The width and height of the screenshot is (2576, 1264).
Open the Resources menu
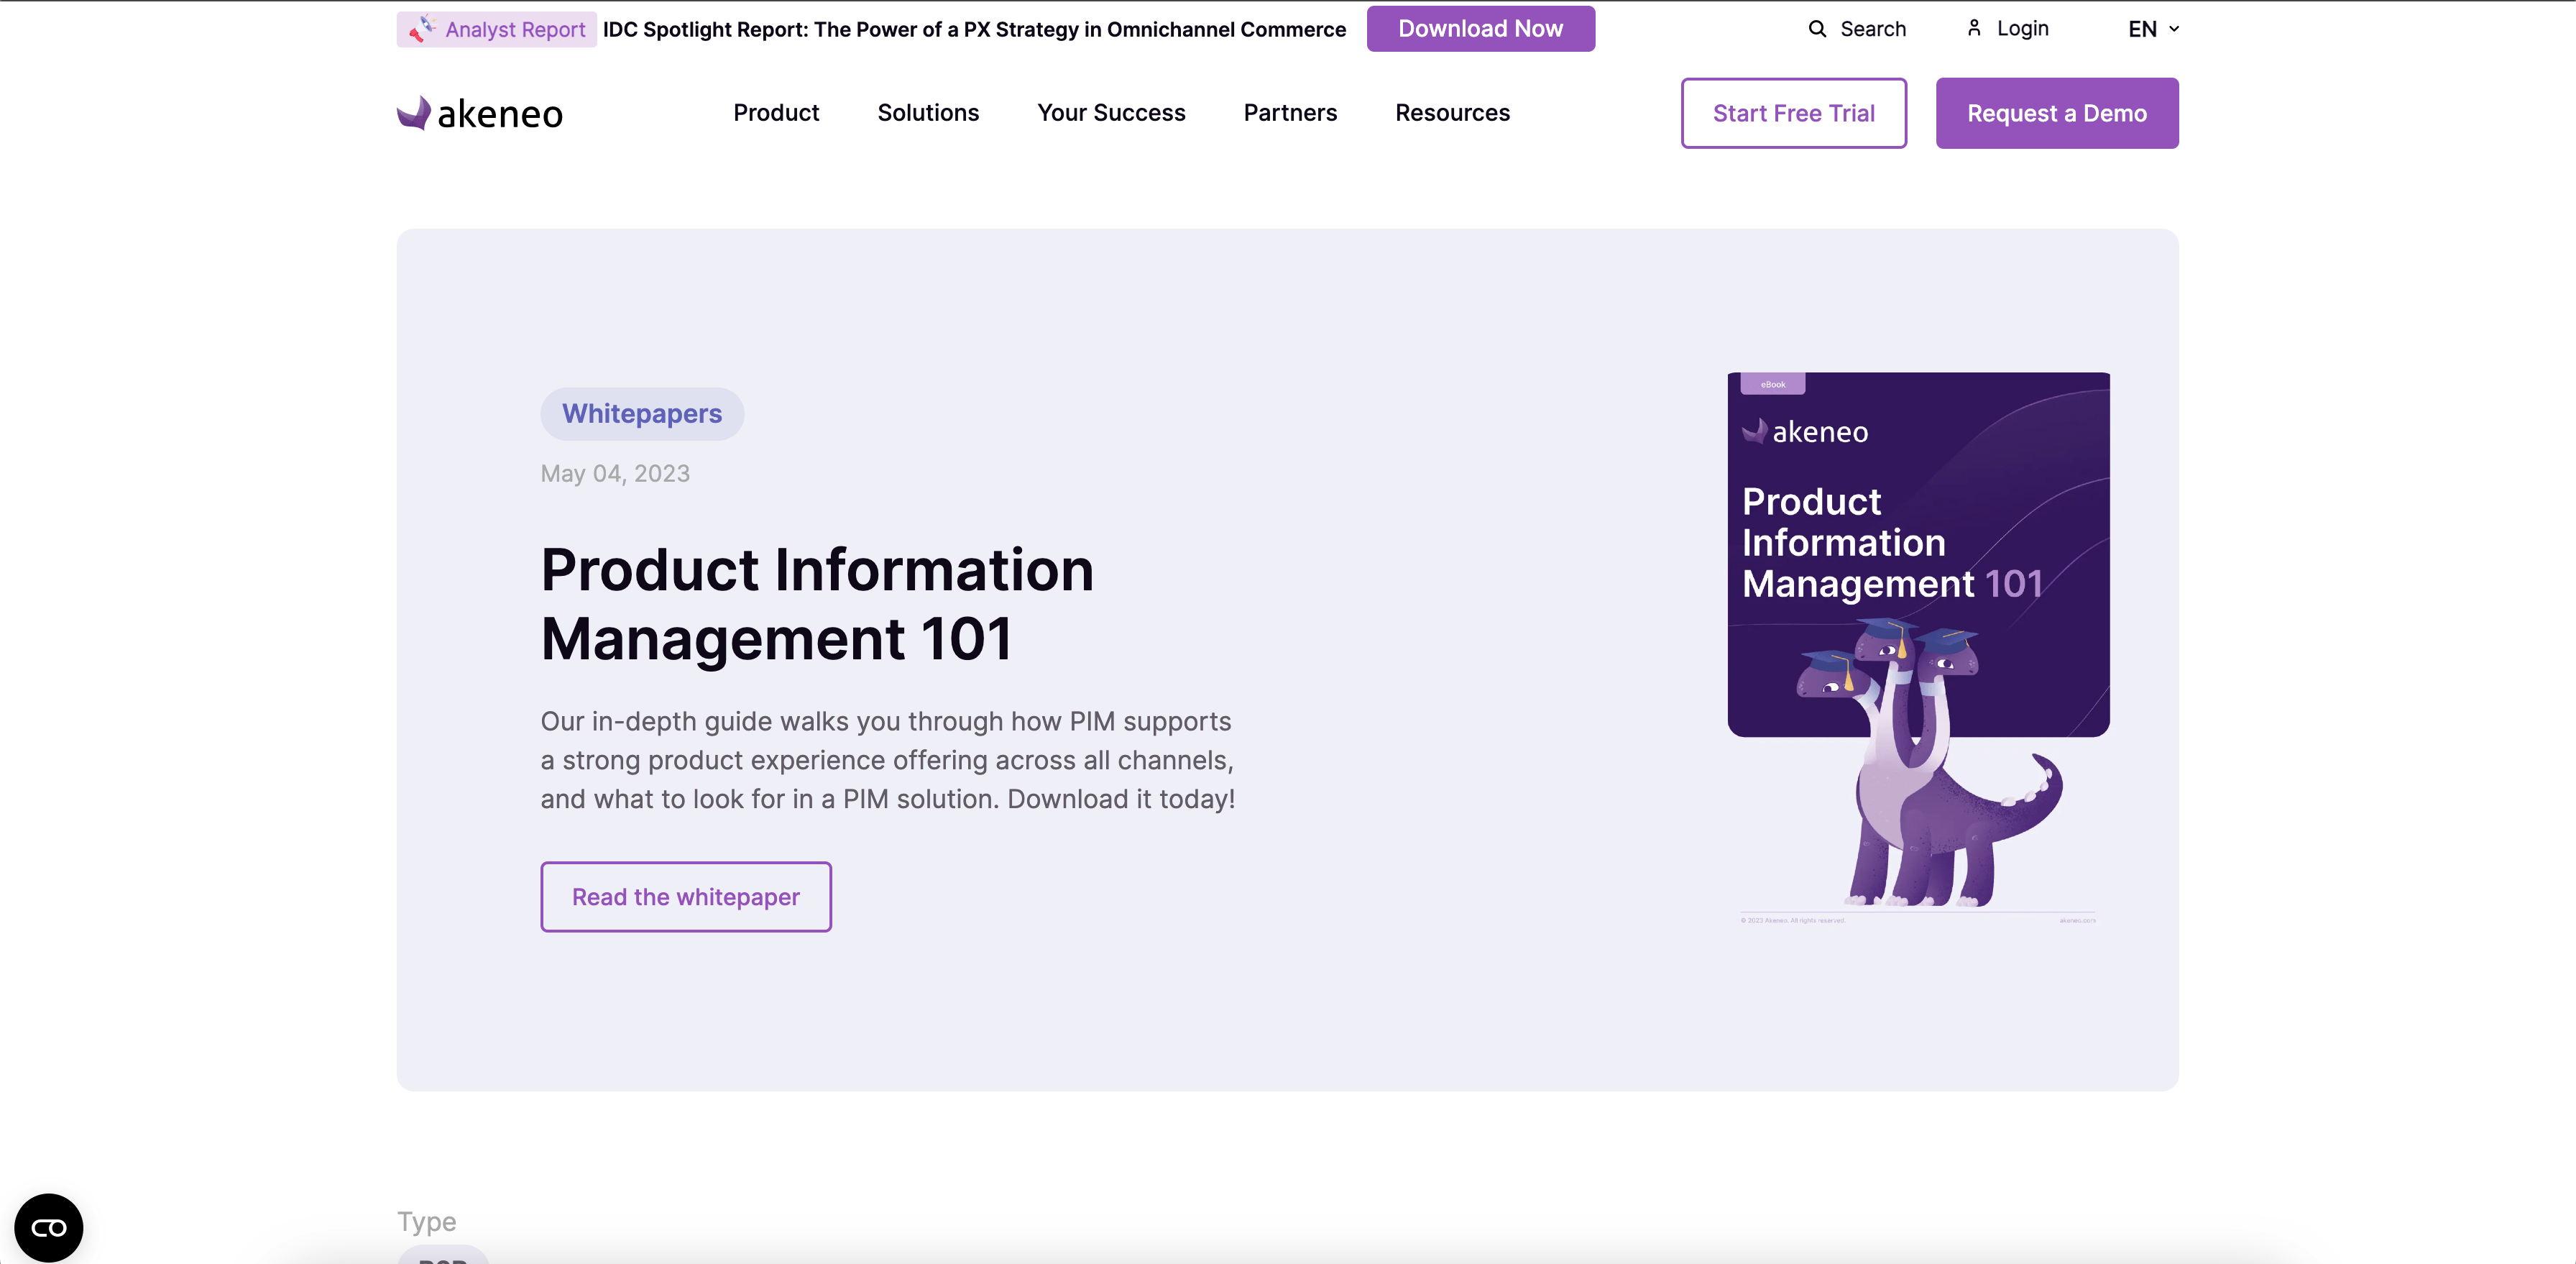(1452, 113)
